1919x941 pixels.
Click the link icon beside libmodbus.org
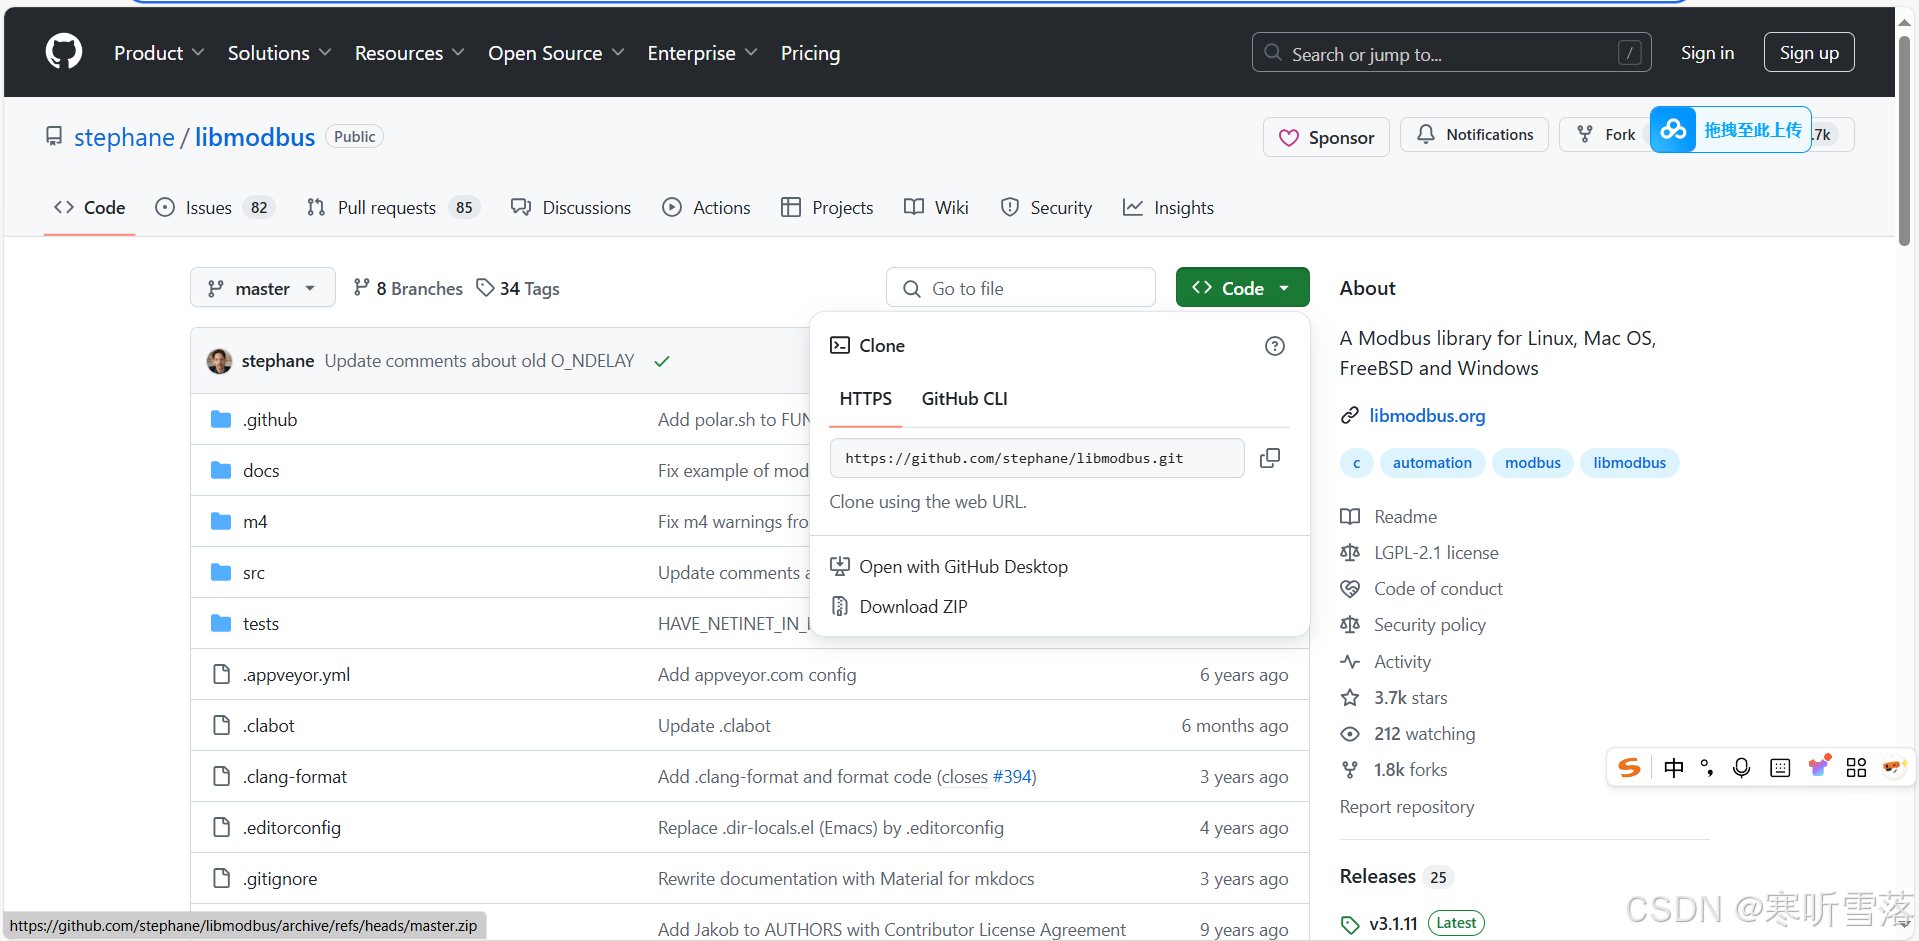1350,415
